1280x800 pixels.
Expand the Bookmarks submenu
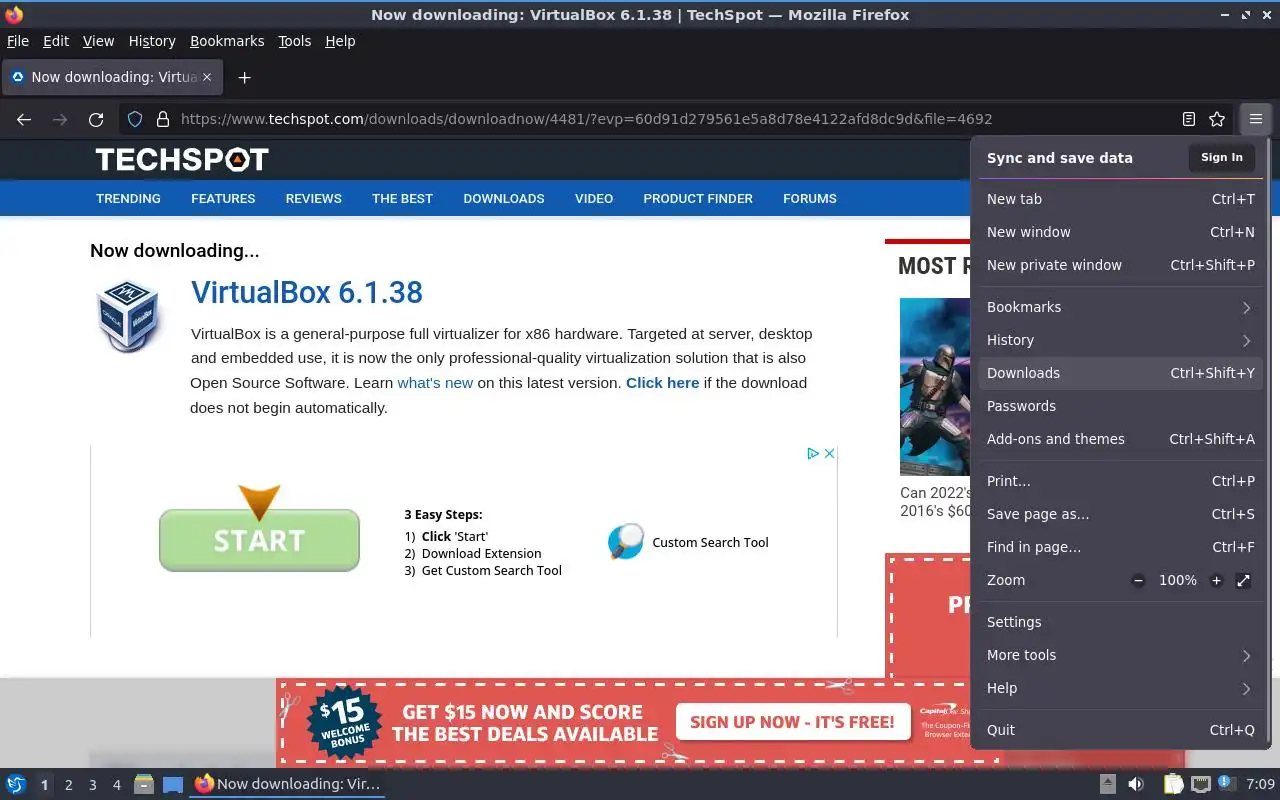click(x=1120, y=307)
